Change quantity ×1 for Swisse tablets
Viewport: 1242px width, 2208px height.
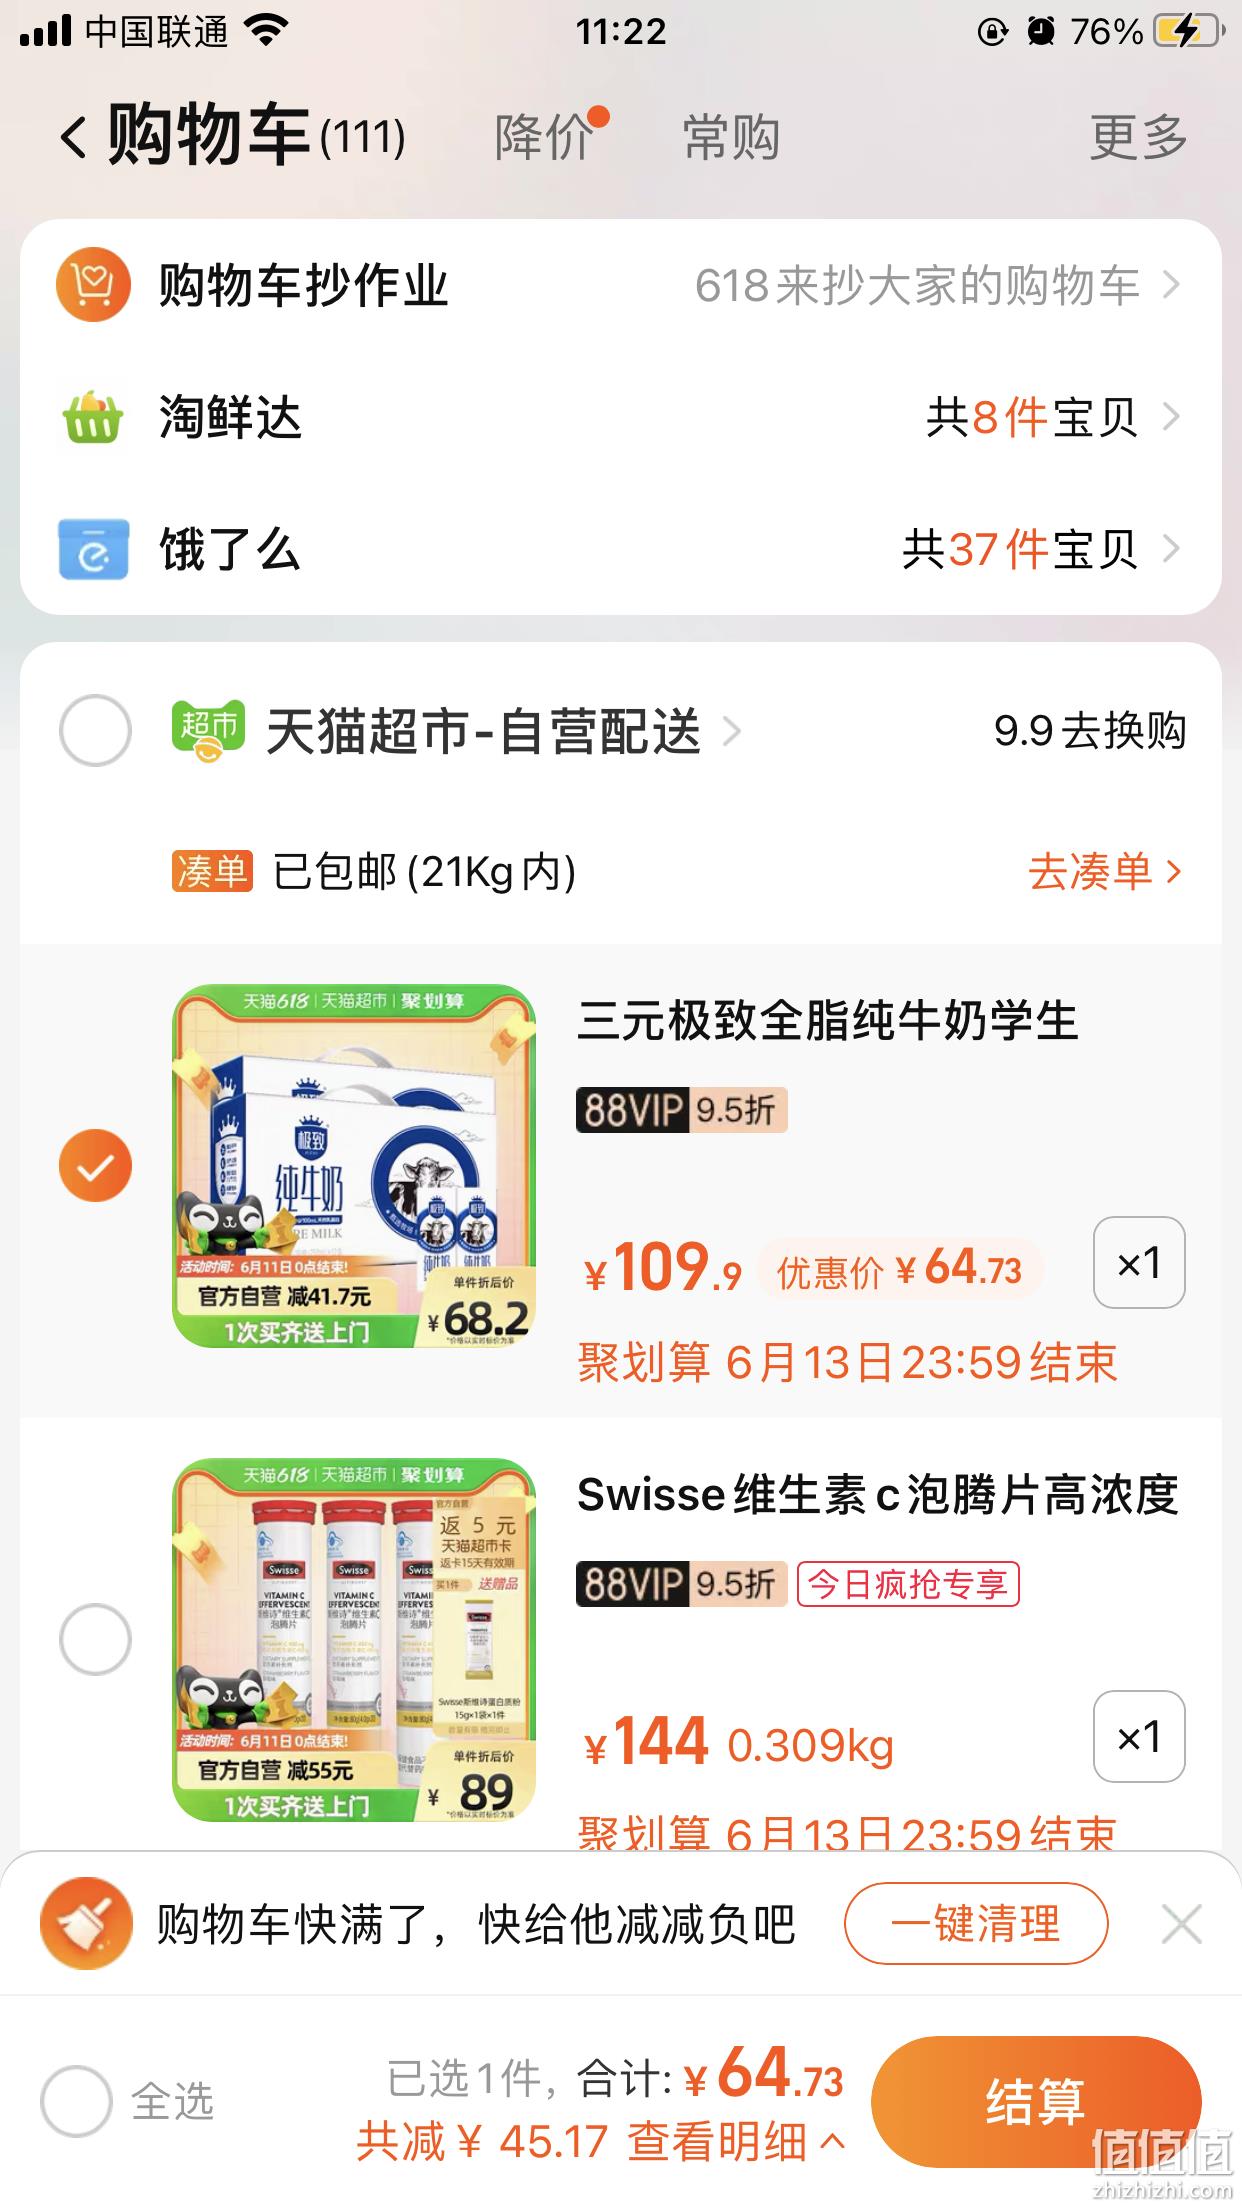[x=1139, y=1736]
